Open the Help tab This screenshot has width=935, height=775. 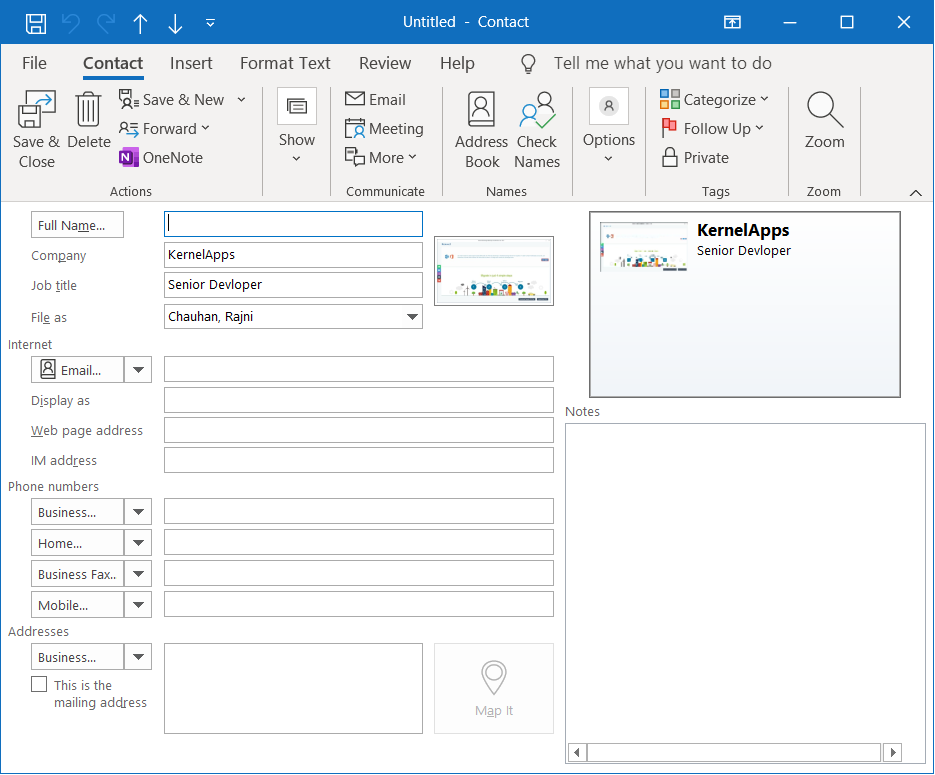click(x=457, y=63)
